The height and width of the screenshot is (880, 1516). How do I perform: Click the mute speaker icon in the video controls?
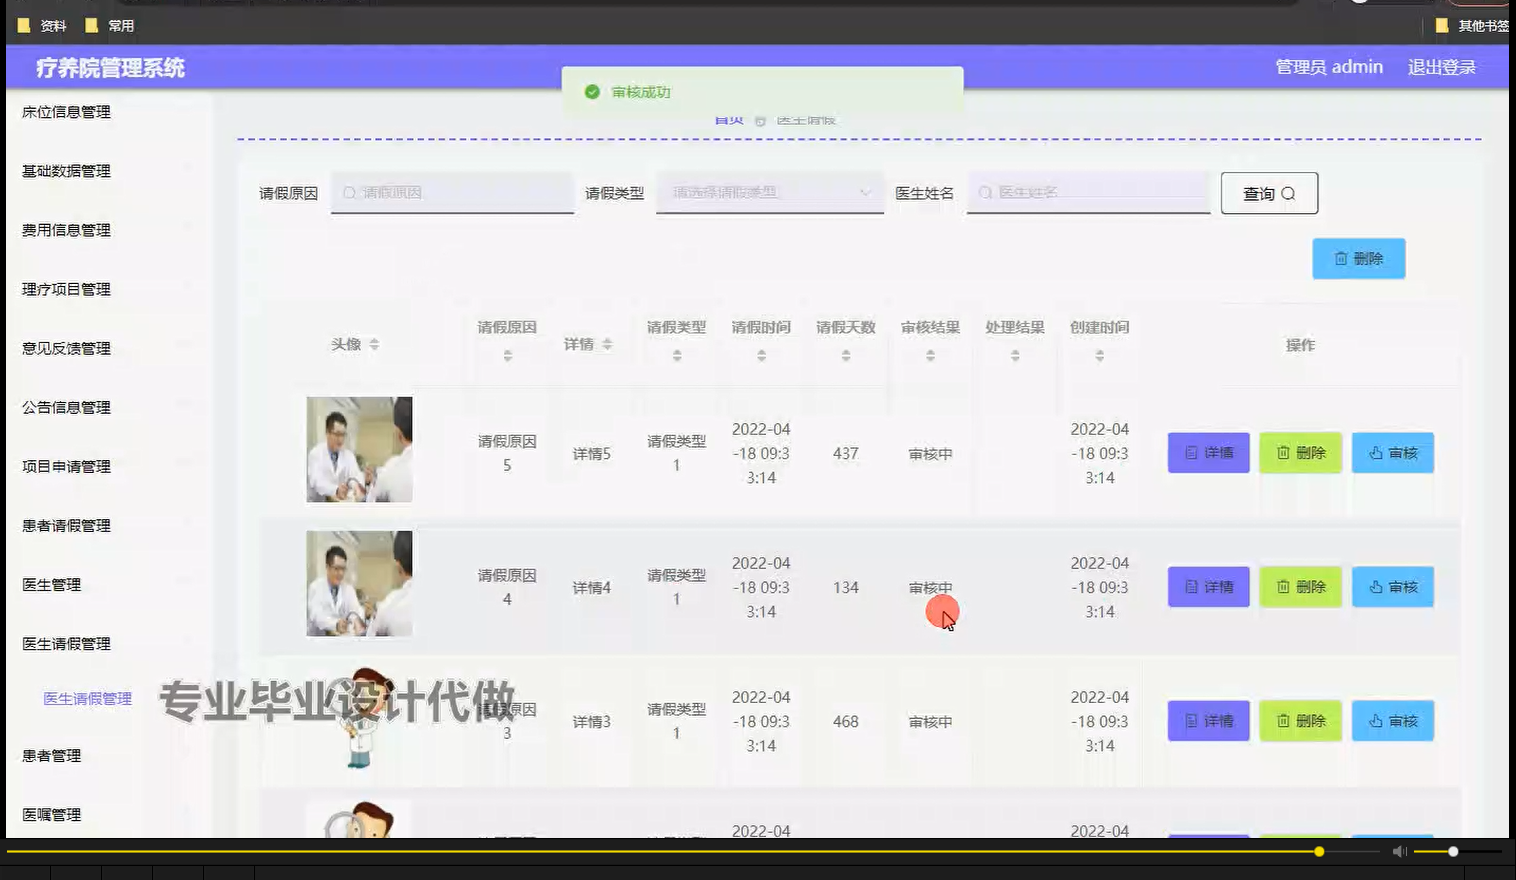tap(1398, 851)
